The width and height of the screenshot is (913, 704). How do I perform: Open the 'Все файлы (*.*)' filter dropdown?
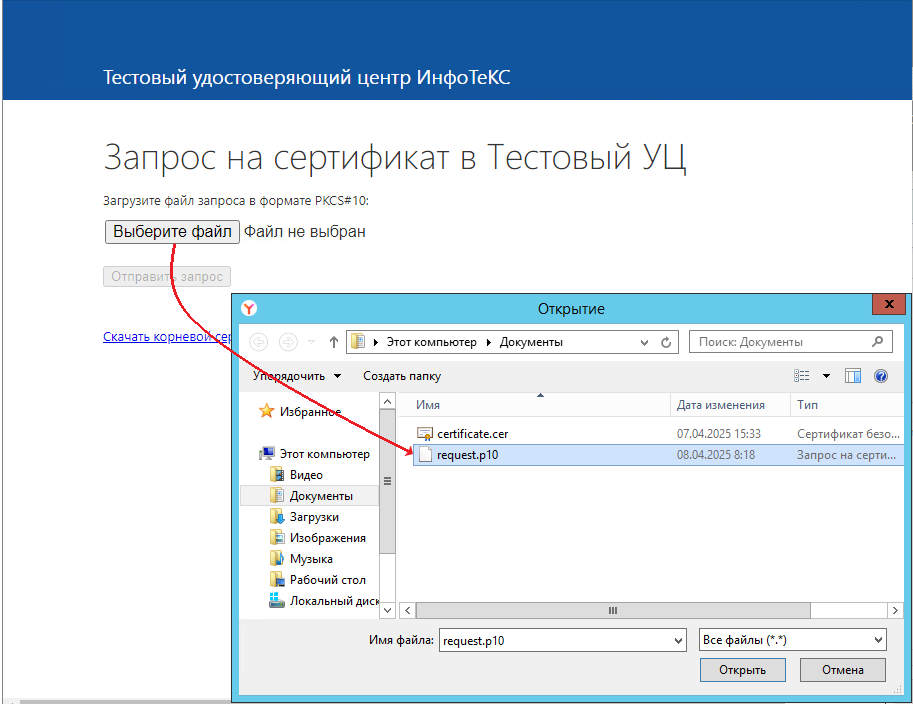(x=792, y=639)
